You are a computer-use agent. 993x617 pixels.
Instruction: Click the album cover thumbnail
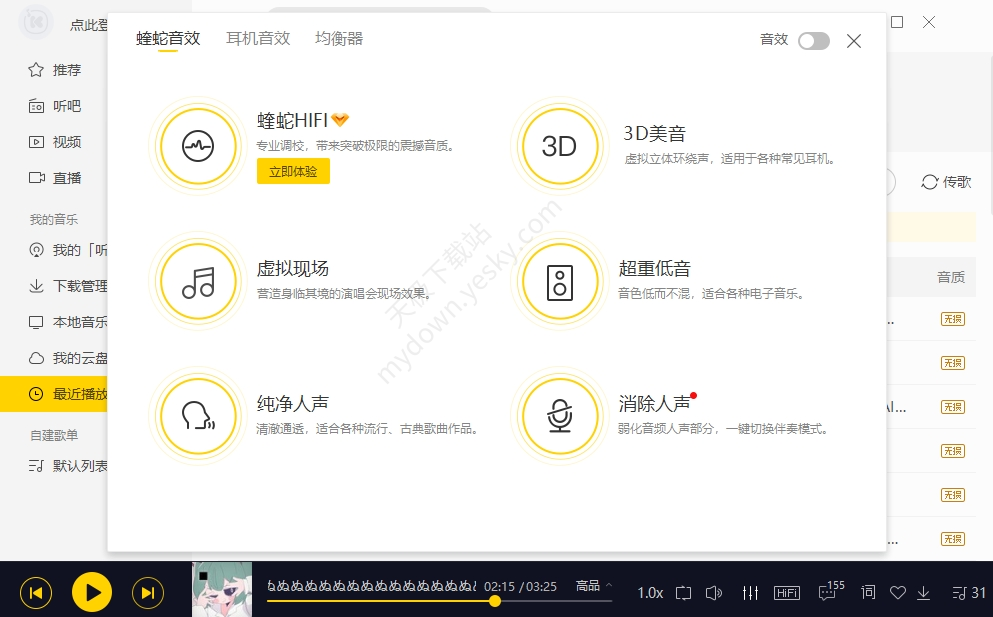tap(222, 589)
